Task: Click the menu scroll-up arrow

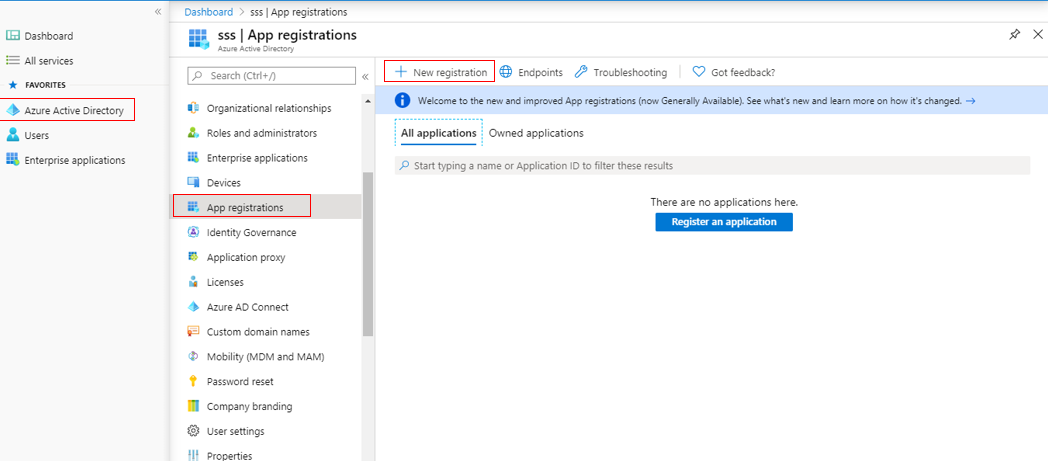Action: tap(368, 101)
